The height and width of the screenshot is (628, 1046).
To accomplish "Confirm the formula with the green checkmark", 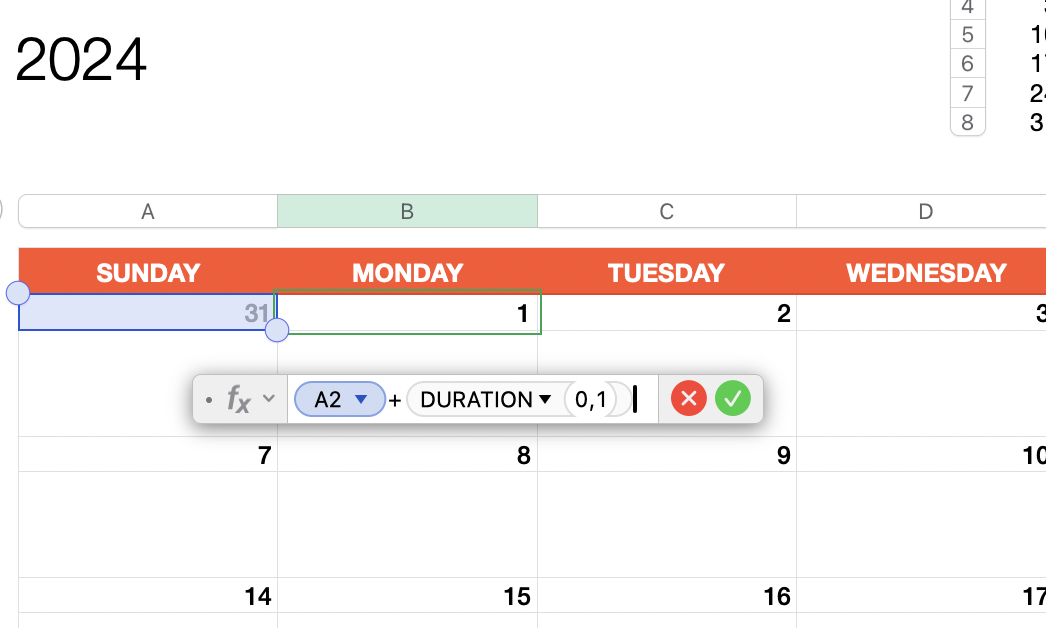I will pos(733,398).
